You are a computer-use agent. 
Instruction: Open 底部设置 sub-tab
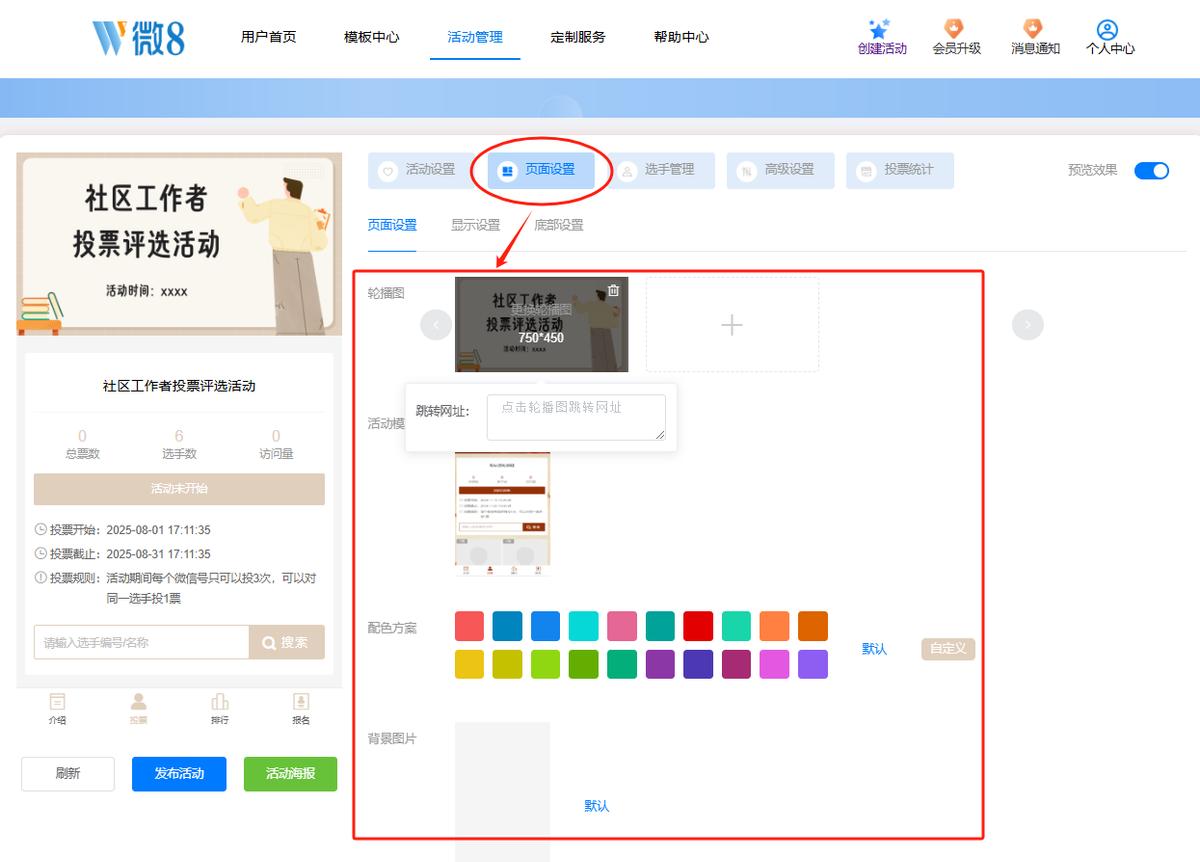click(x=559, y=225)
